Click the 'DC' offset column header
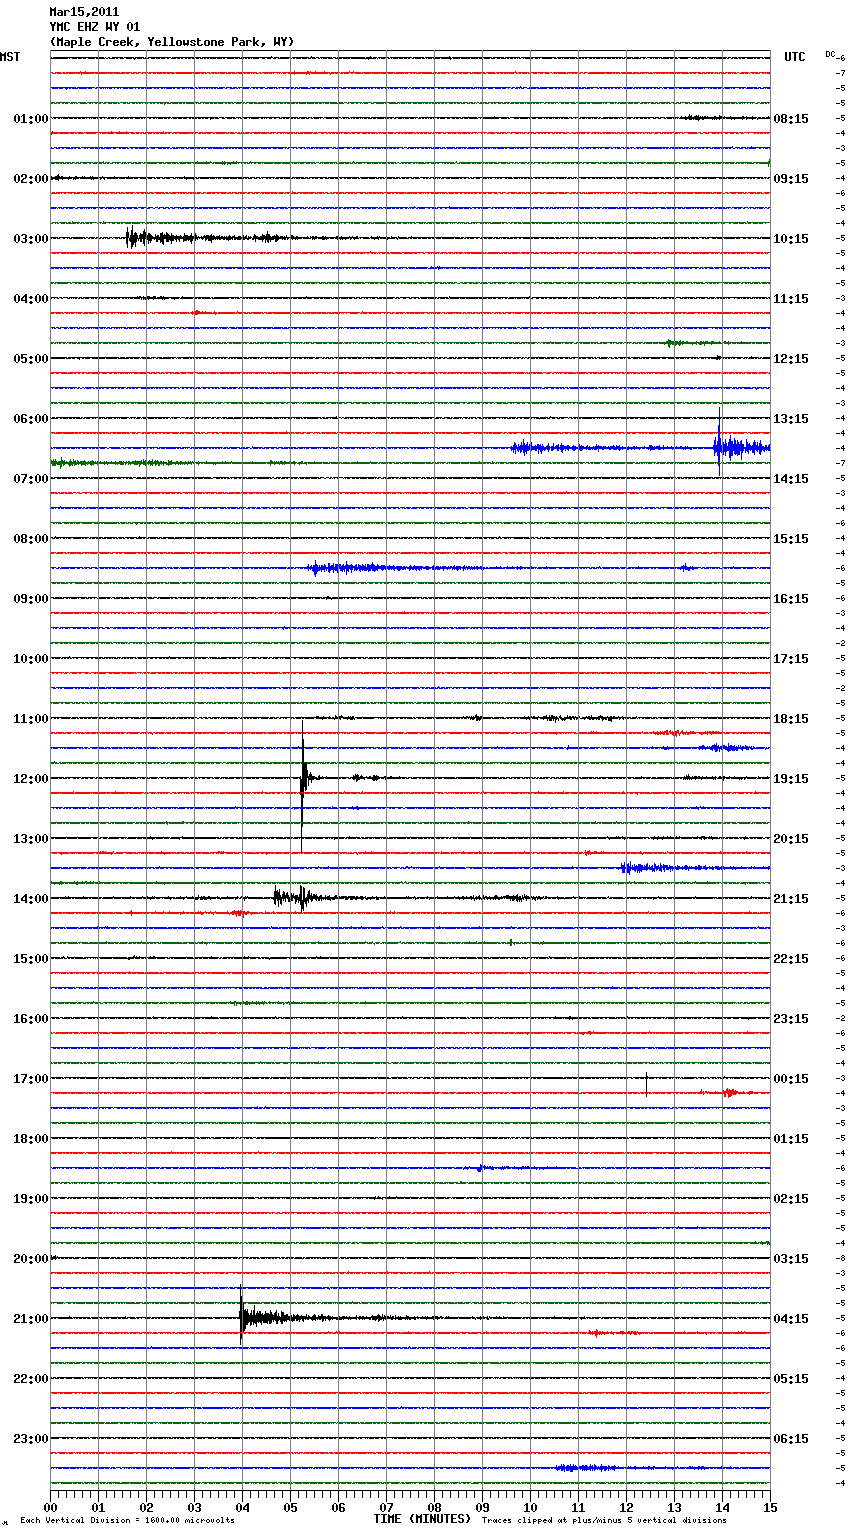850x1534 pixels. point(830,54)
